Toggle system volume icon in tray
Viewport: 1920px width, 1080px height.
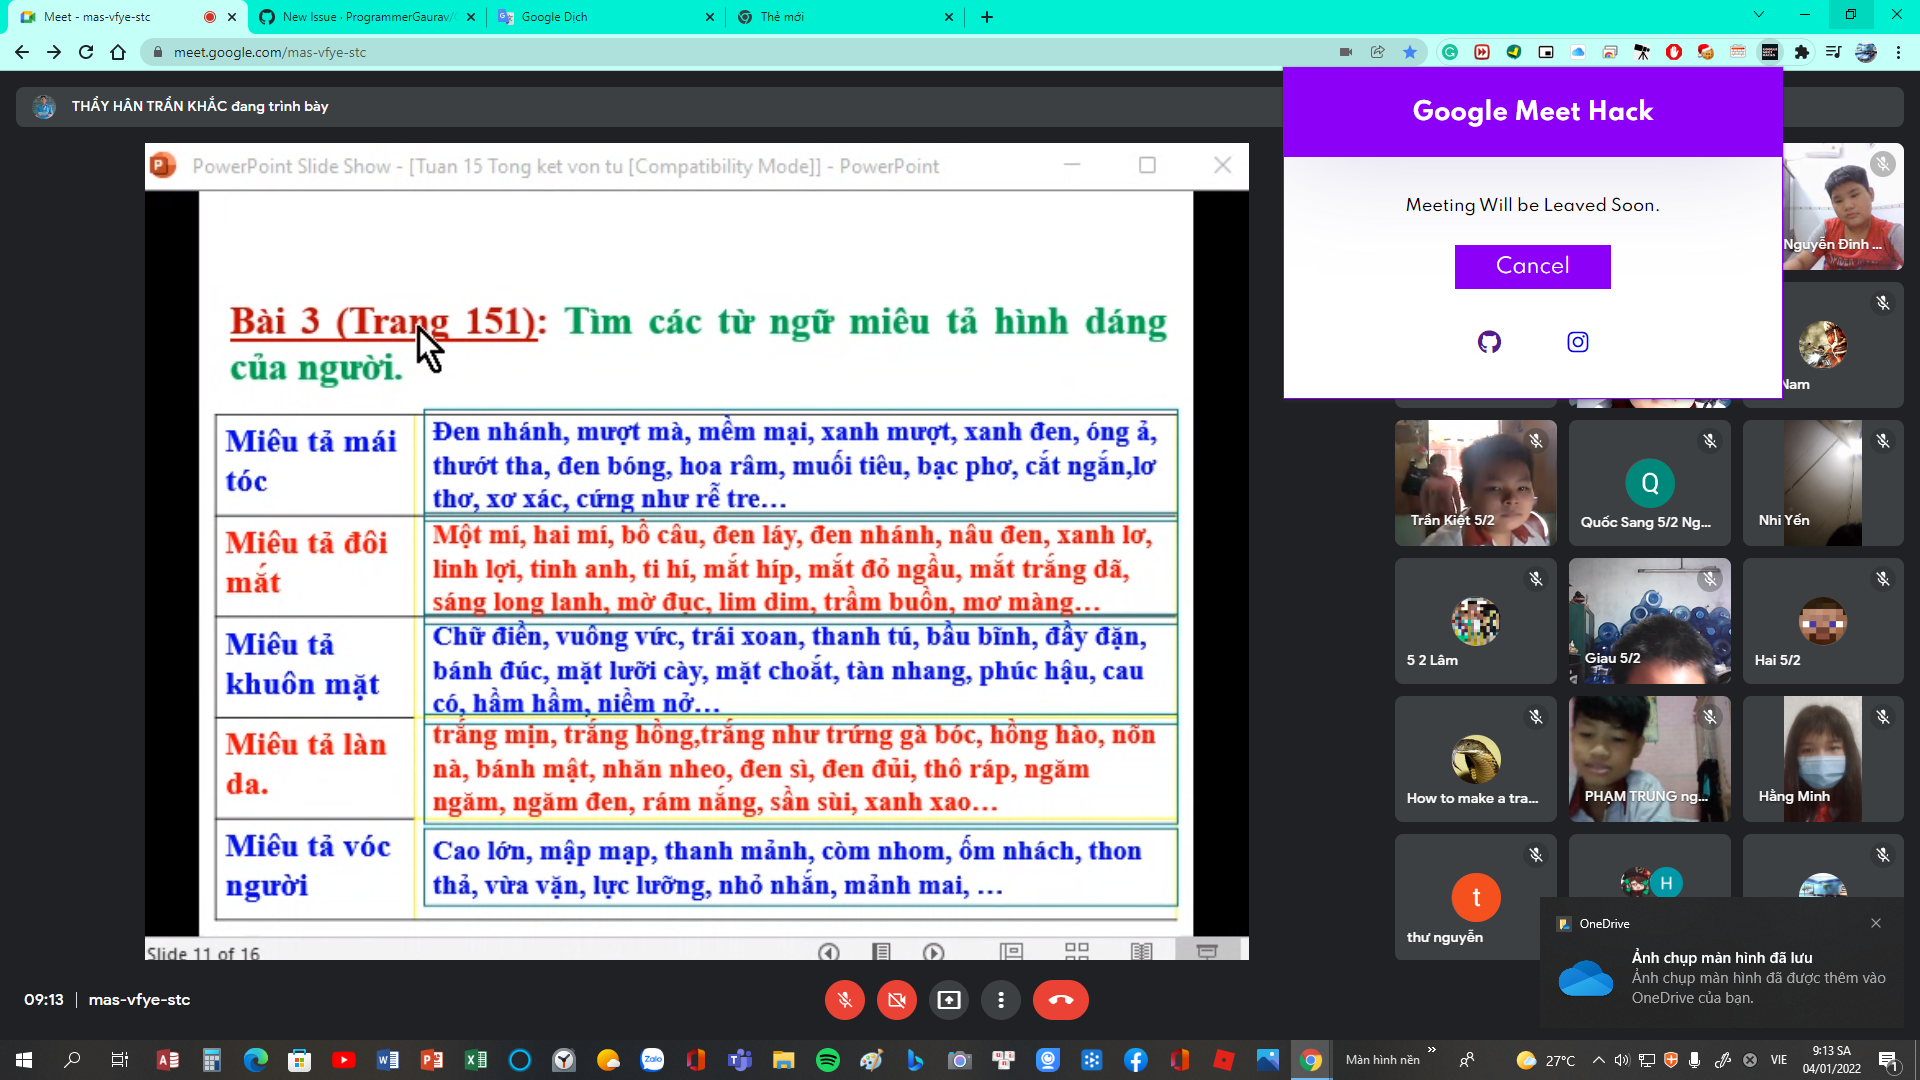tap(1622, 1060)
